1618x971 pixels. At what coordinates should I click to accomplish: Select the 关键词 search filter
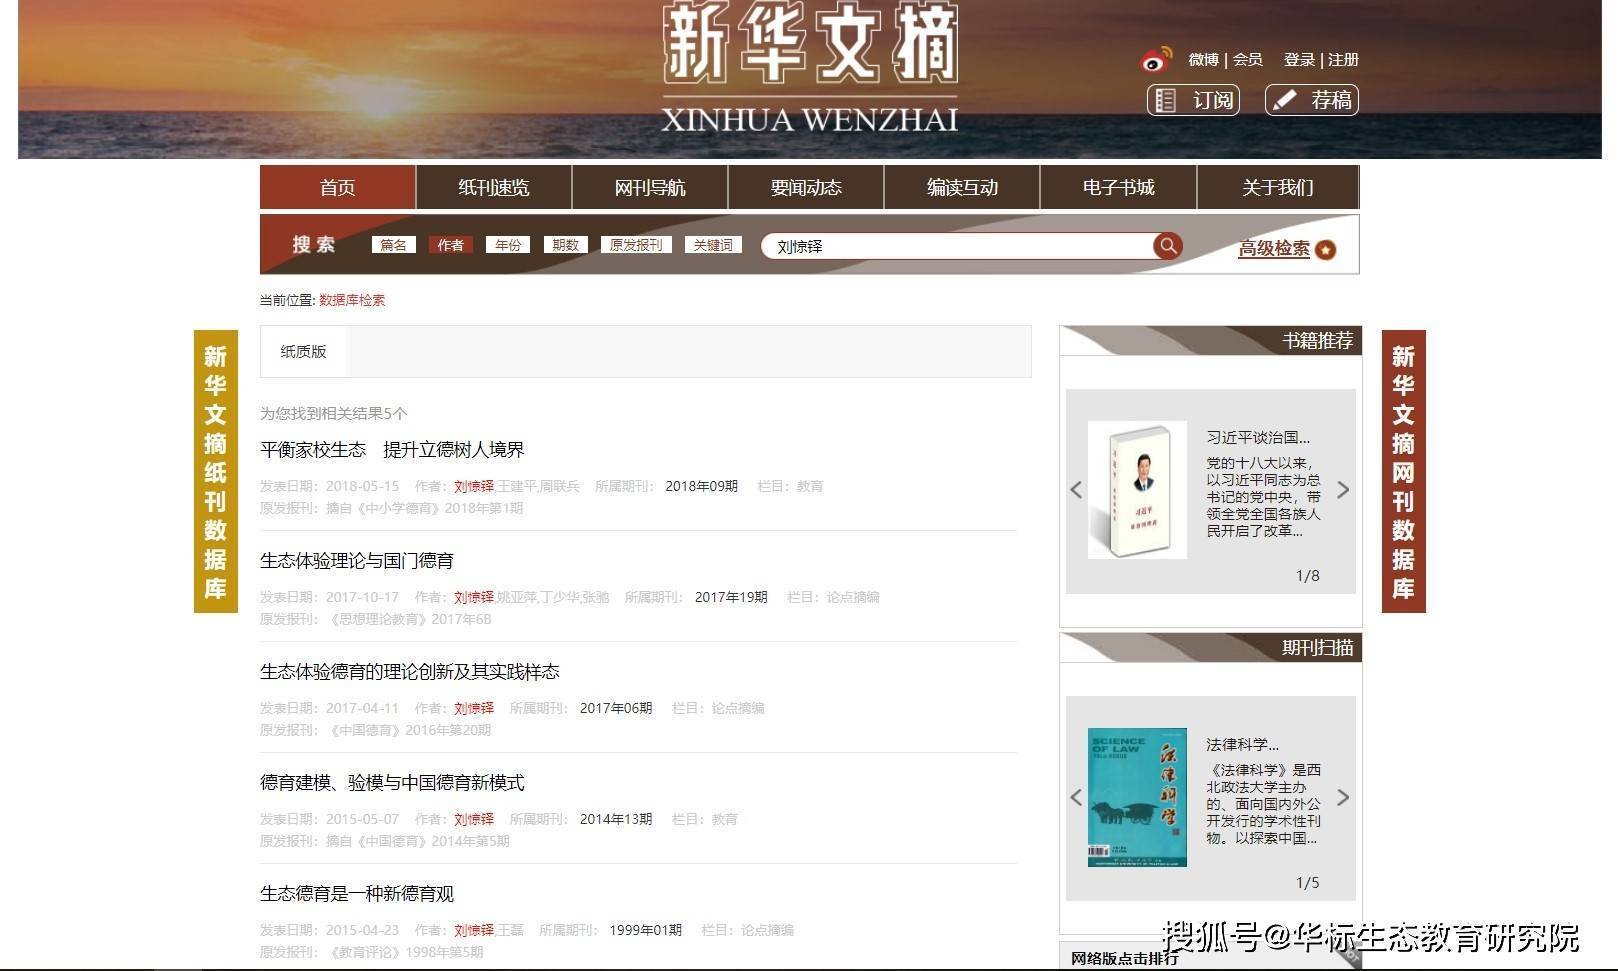(x=713, y=245)
